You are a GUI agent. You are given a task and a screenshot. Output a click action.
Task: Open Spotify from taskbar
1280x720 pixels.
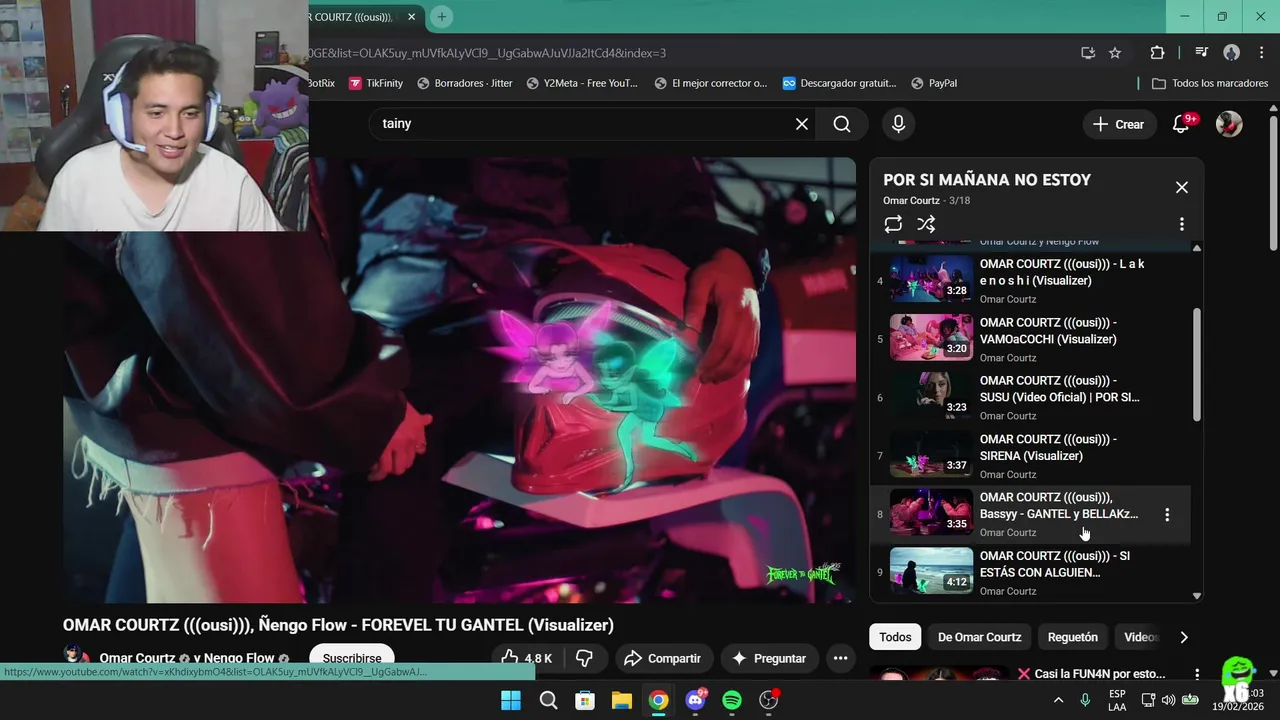[x=732, y=700]
